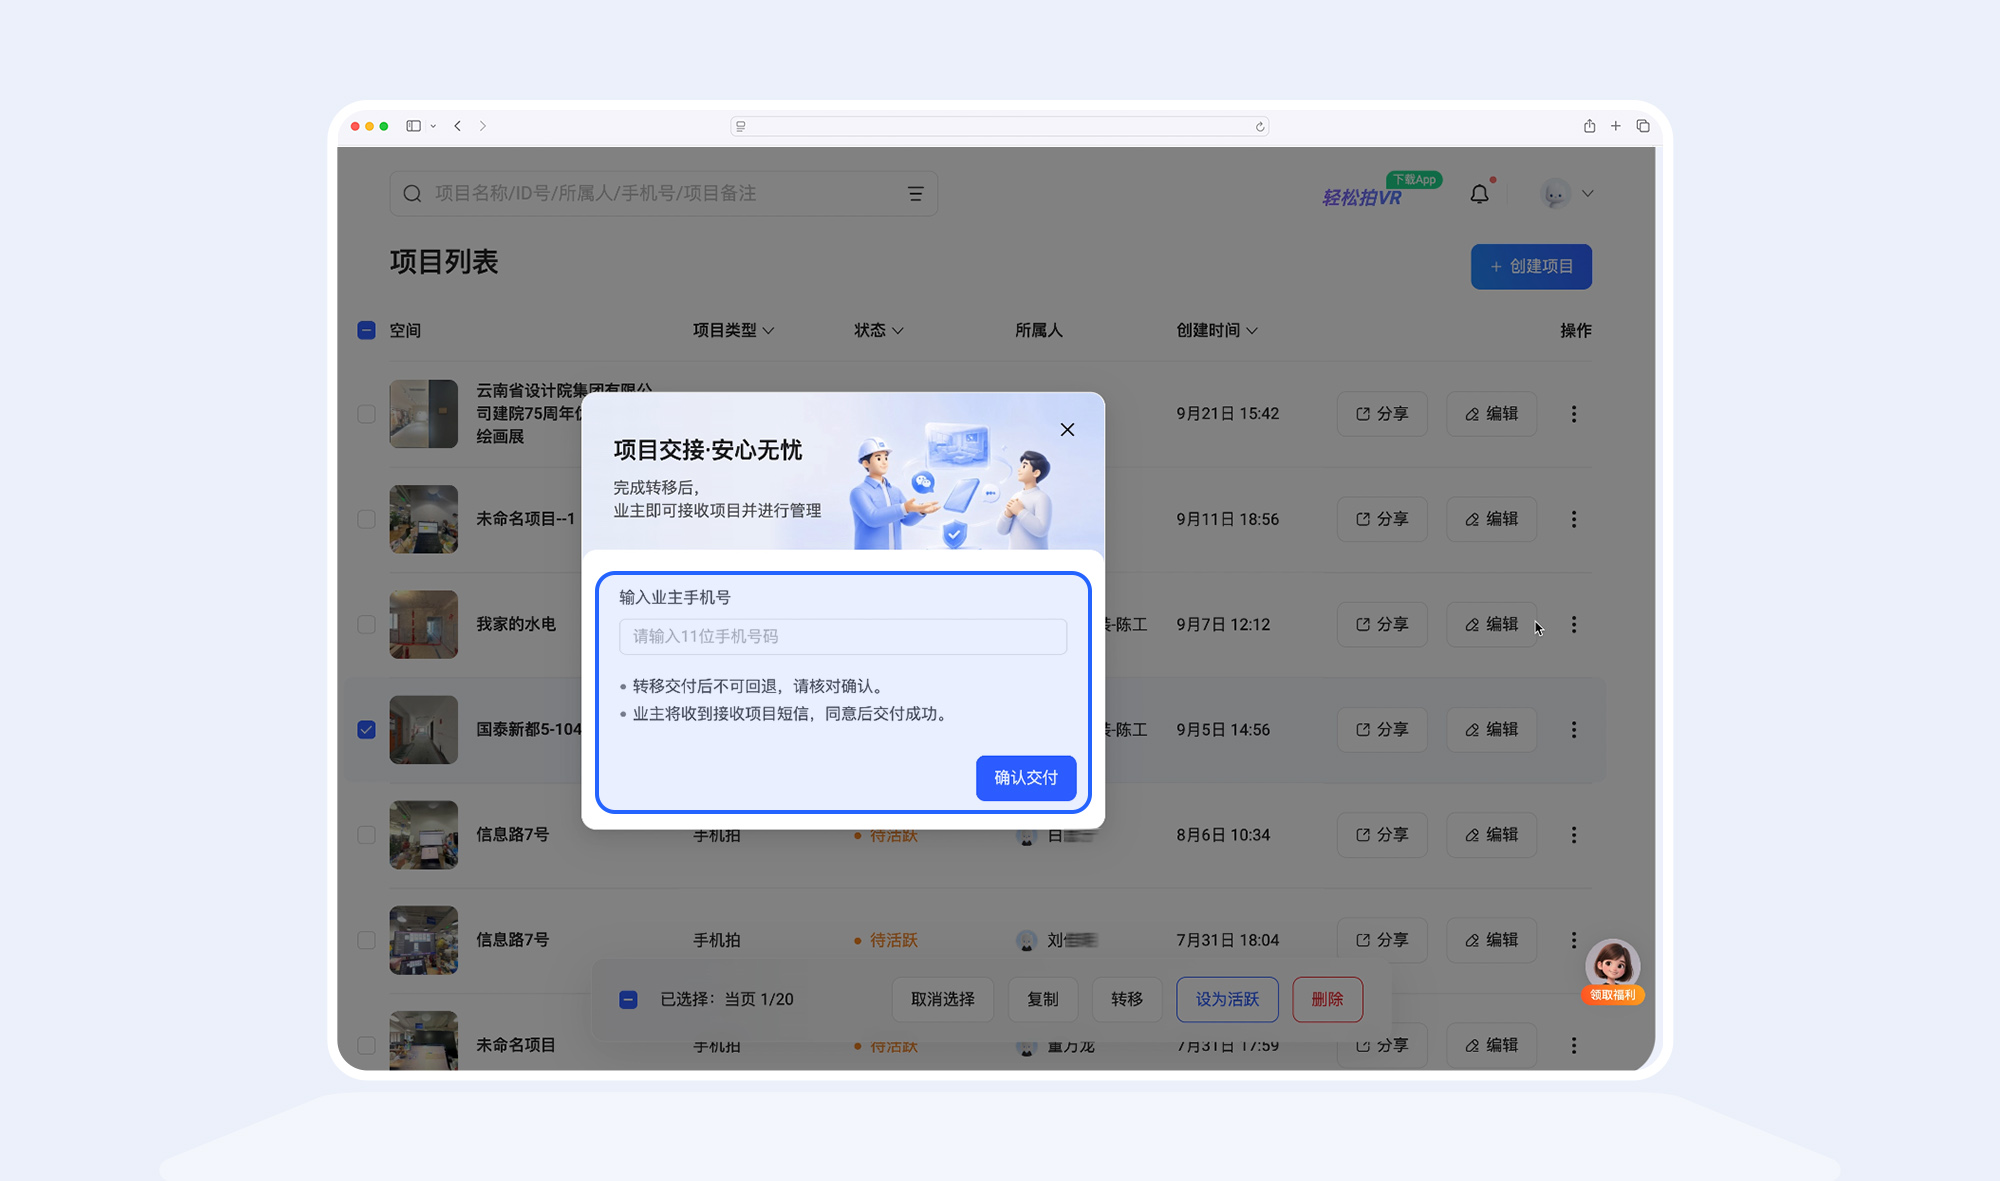Share the 9月21日 15:42 project
Viewport: 2000px width, 1181px height.
[x=1382, y=414]
